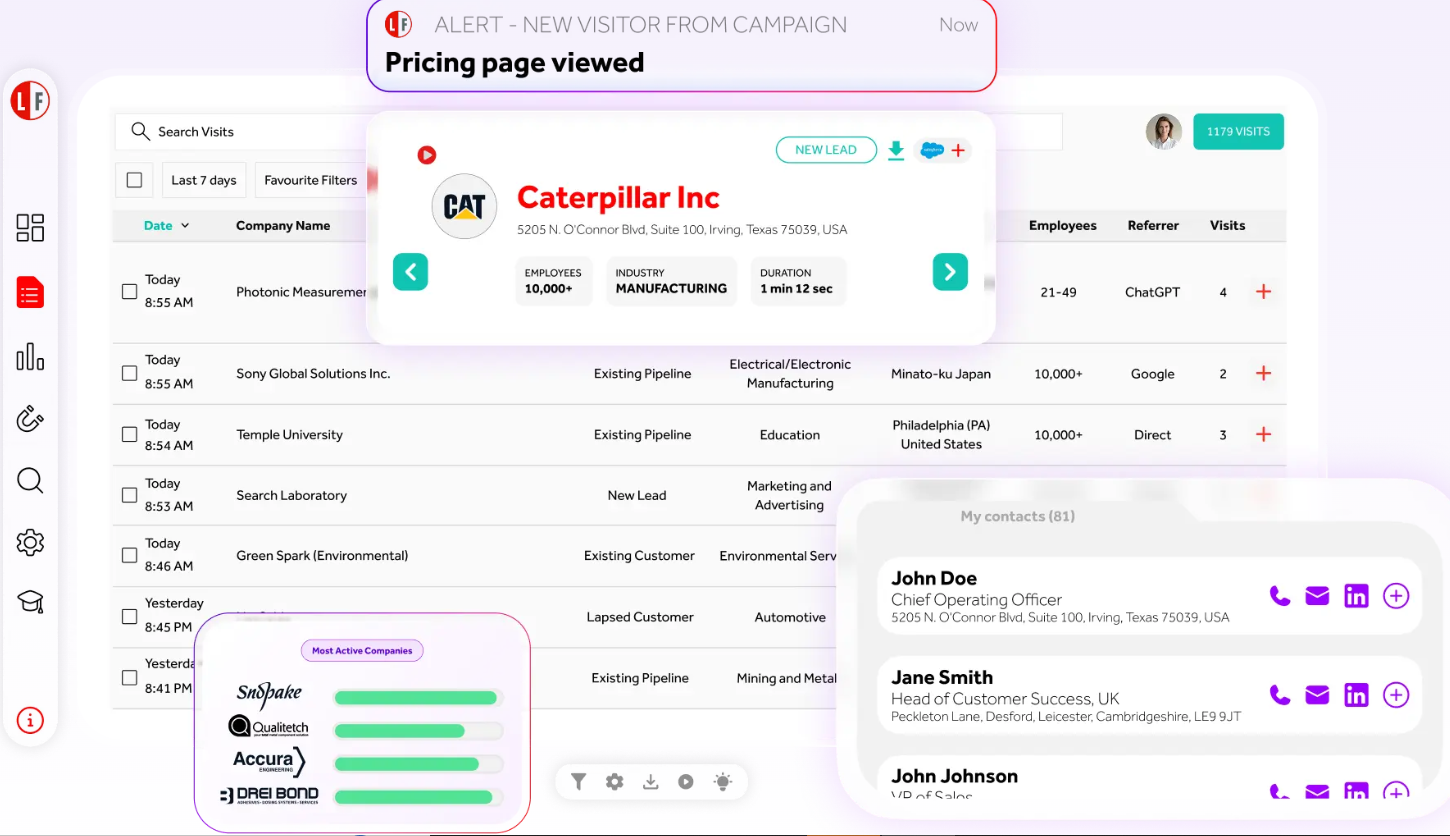The height and width of the screenshot is (836, 1450).
Task: Open the bar chart analytics sidebar icon
Action: 30,356
